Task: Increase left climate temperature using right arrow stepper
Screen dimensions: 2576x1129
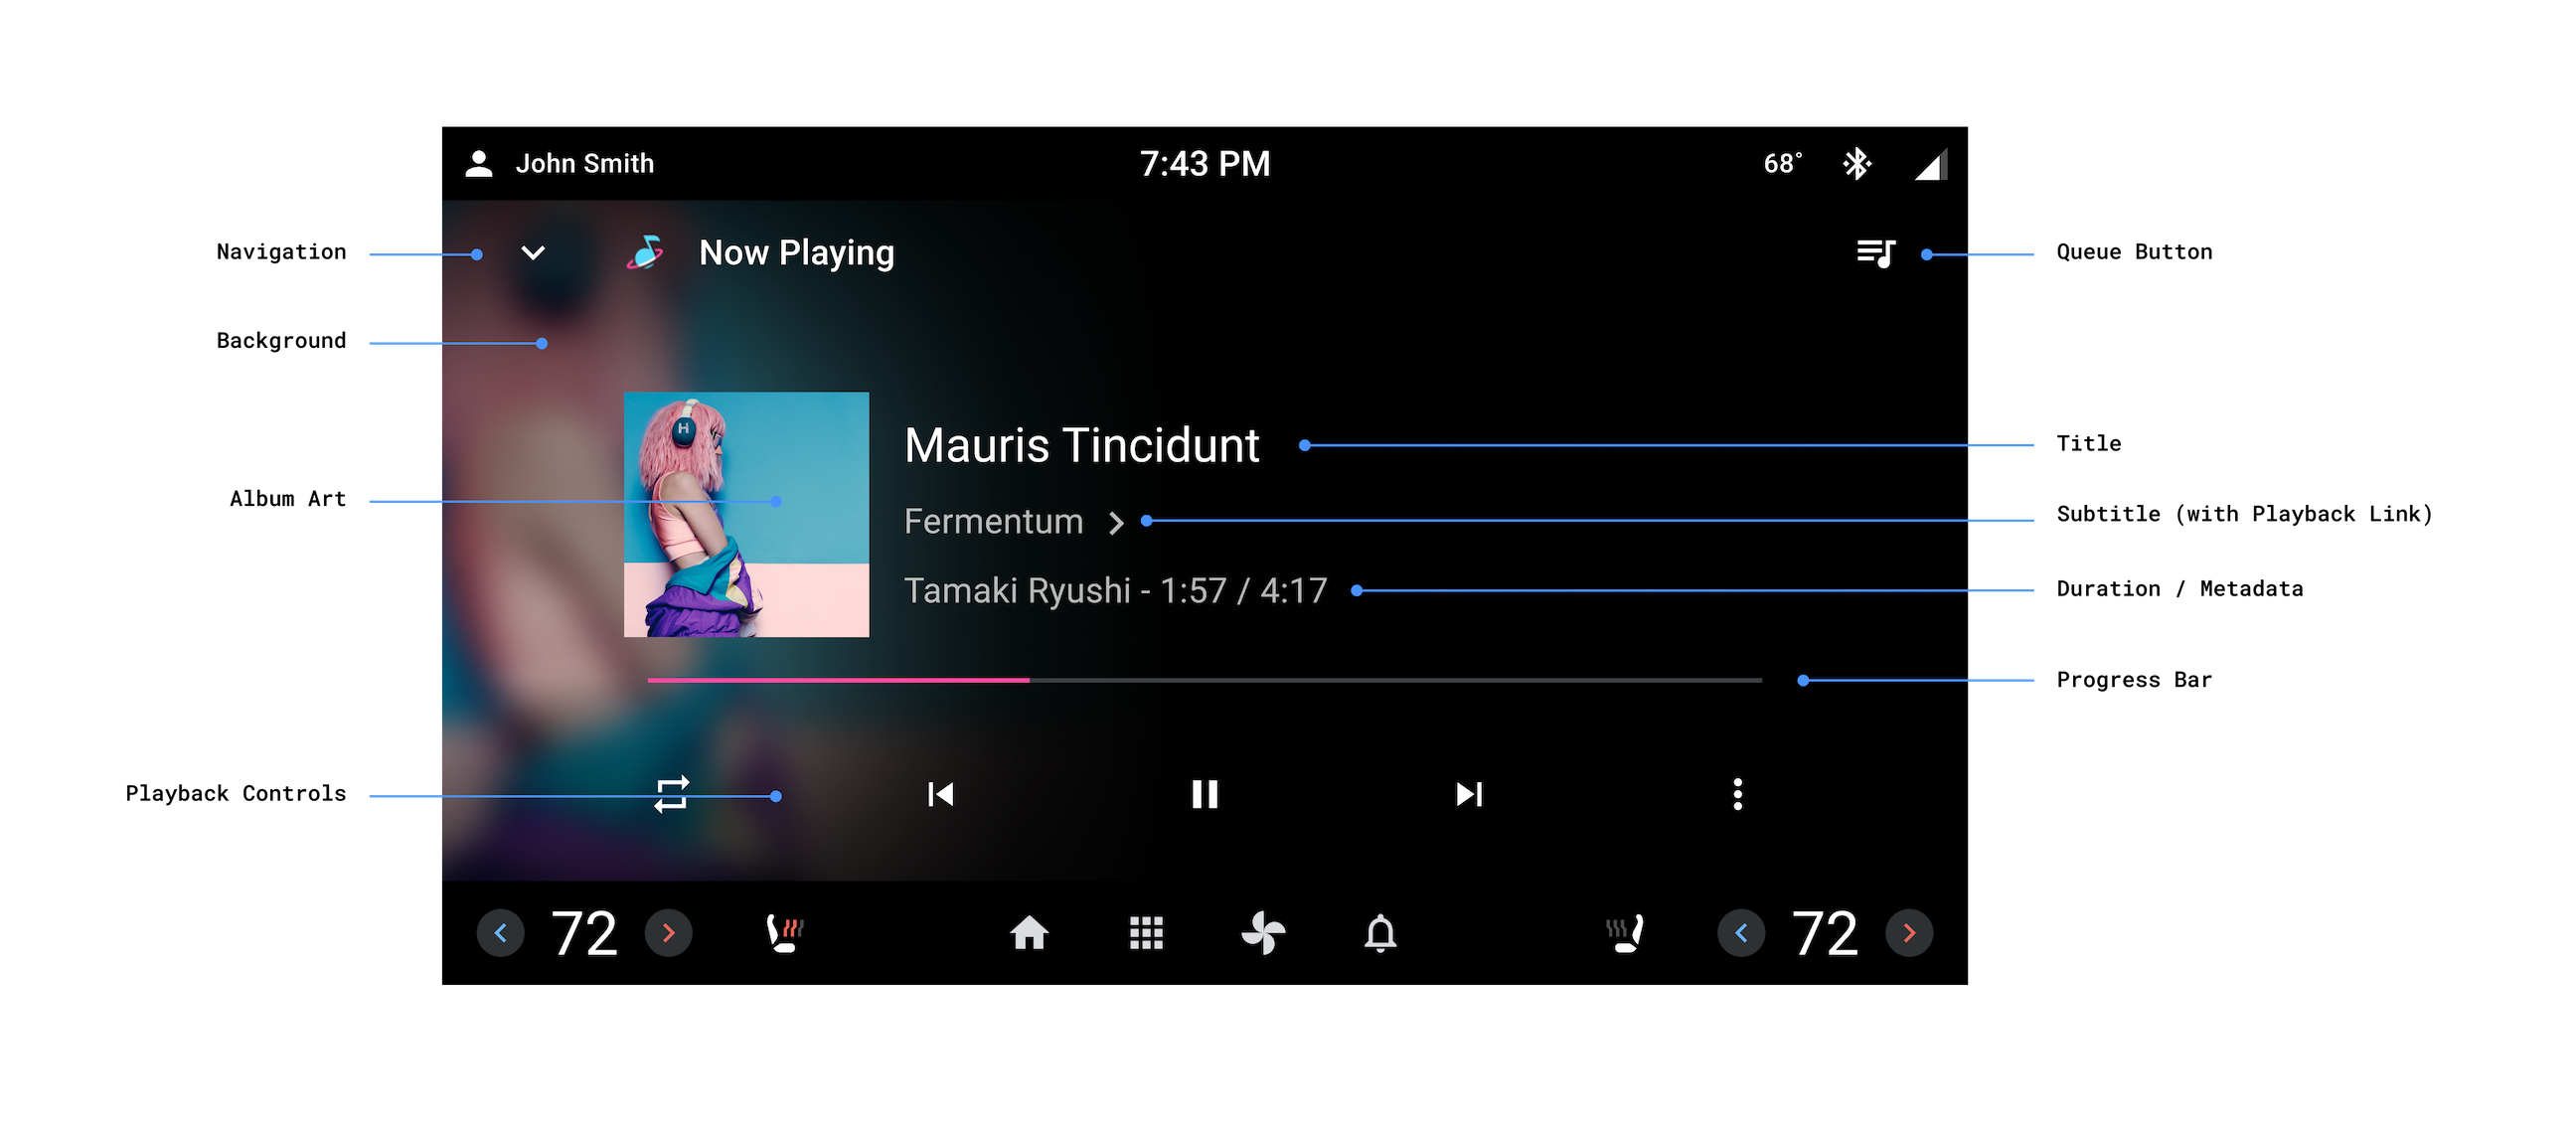Action: coord(670,933)
